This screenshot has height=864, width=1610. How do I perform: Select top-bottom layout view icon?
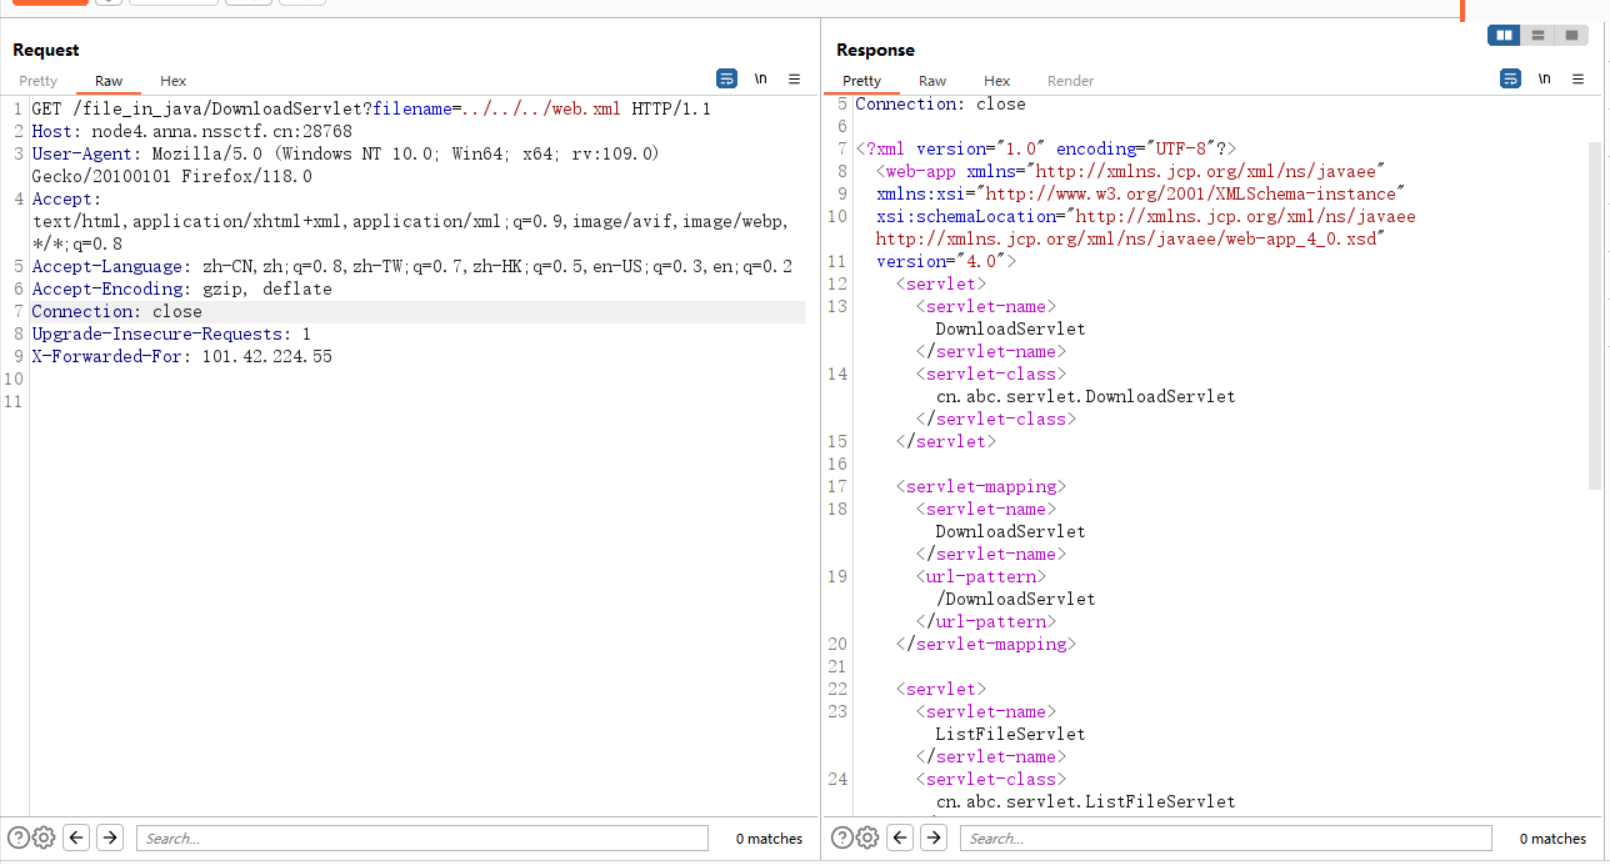pos(1538,35)
